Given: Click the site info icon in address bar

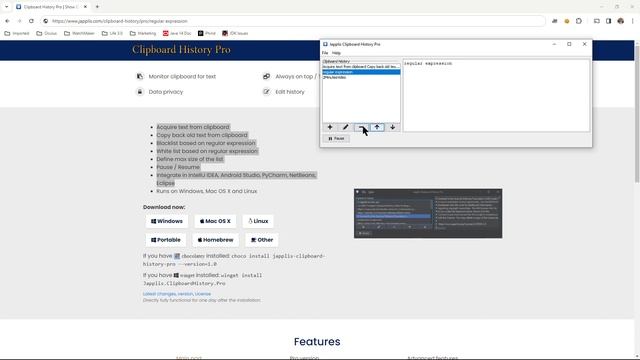Looking at the screenshot, I should [x=46, y=21].
